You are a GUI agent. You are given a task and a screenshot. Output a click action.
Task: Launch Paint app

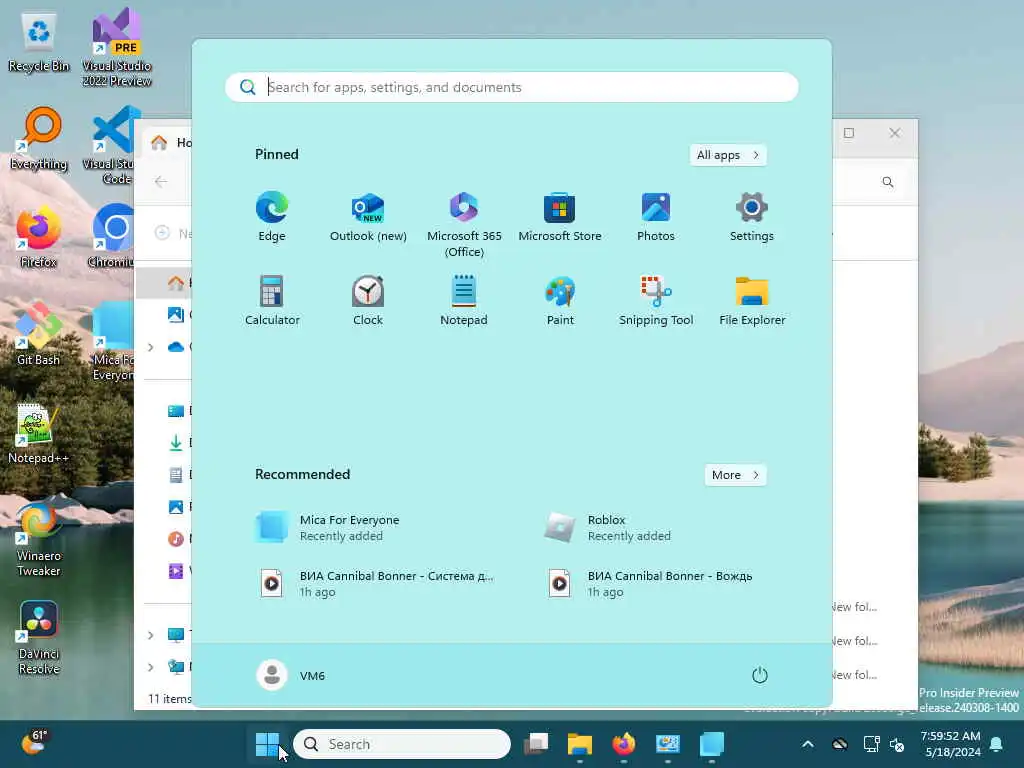(x=560, y=301)
